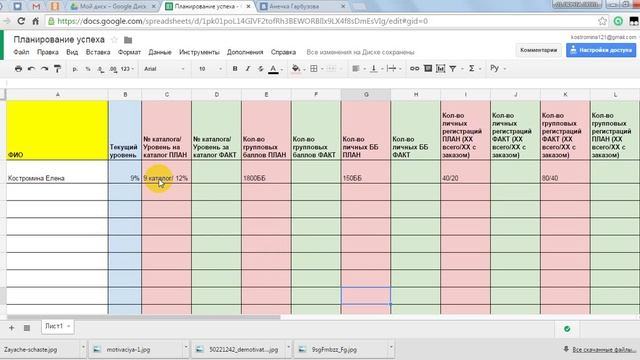This screenshot has width=640, height=360.
Task: Open the Borders menu
Action: (x=314, y=69)
